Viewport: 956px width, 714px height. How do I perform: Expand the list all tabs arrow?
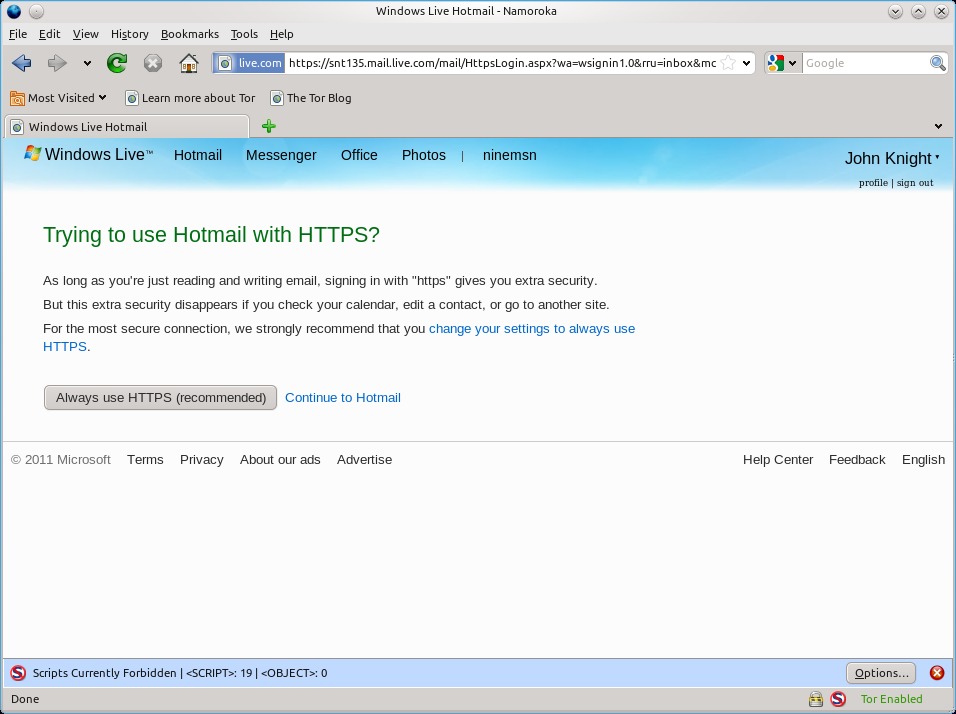click(938, 126)
